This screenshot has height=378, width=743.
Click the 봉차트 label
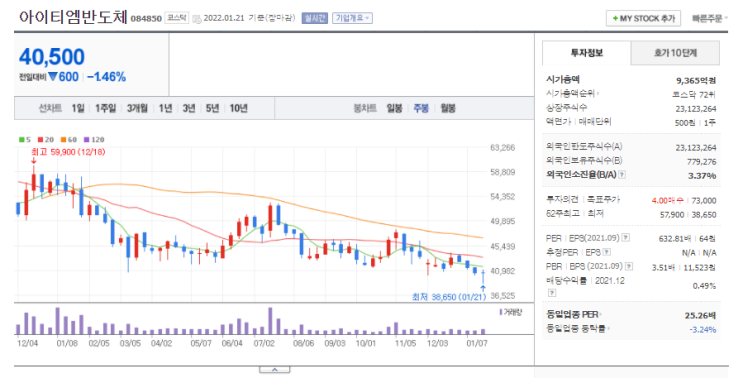(365, 108)
